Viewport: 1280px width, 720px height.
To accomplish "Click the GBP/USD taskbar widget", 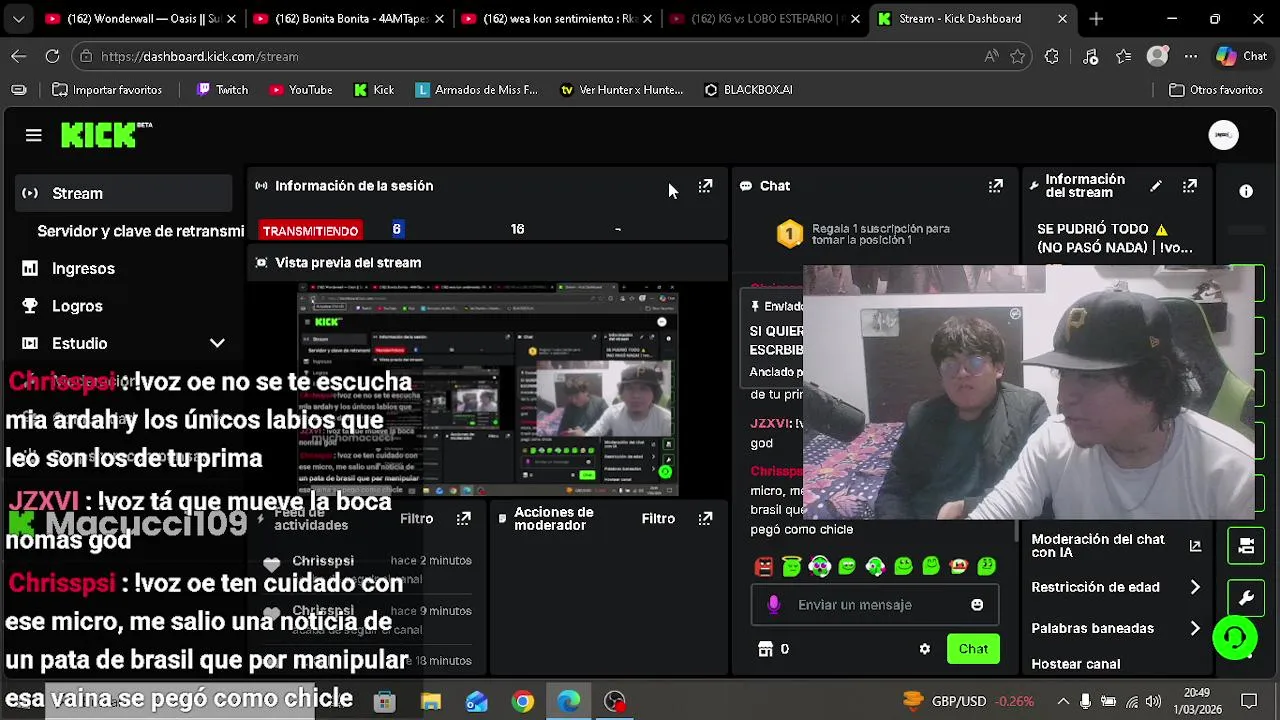I will point(968,701).
